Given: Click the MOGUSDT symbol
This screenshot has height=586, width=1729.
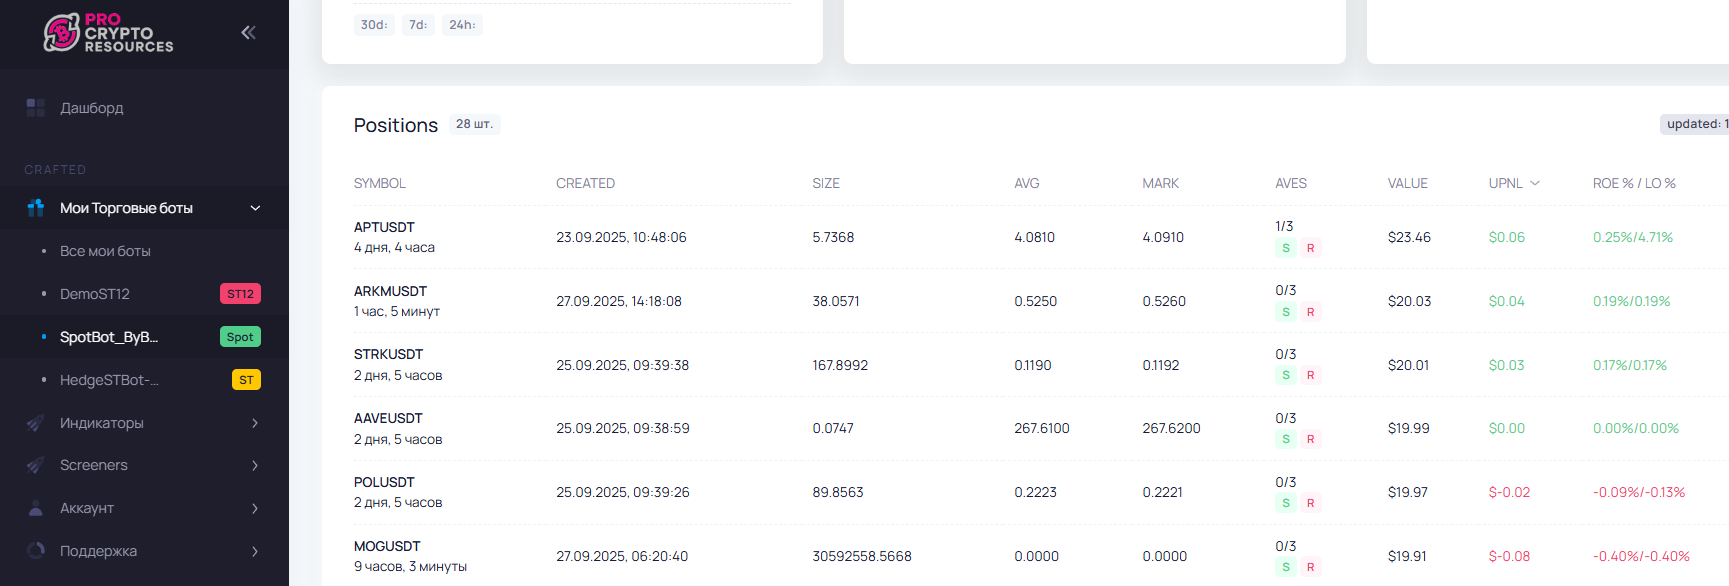Looking at the screenshot, I should coord(387,546).
